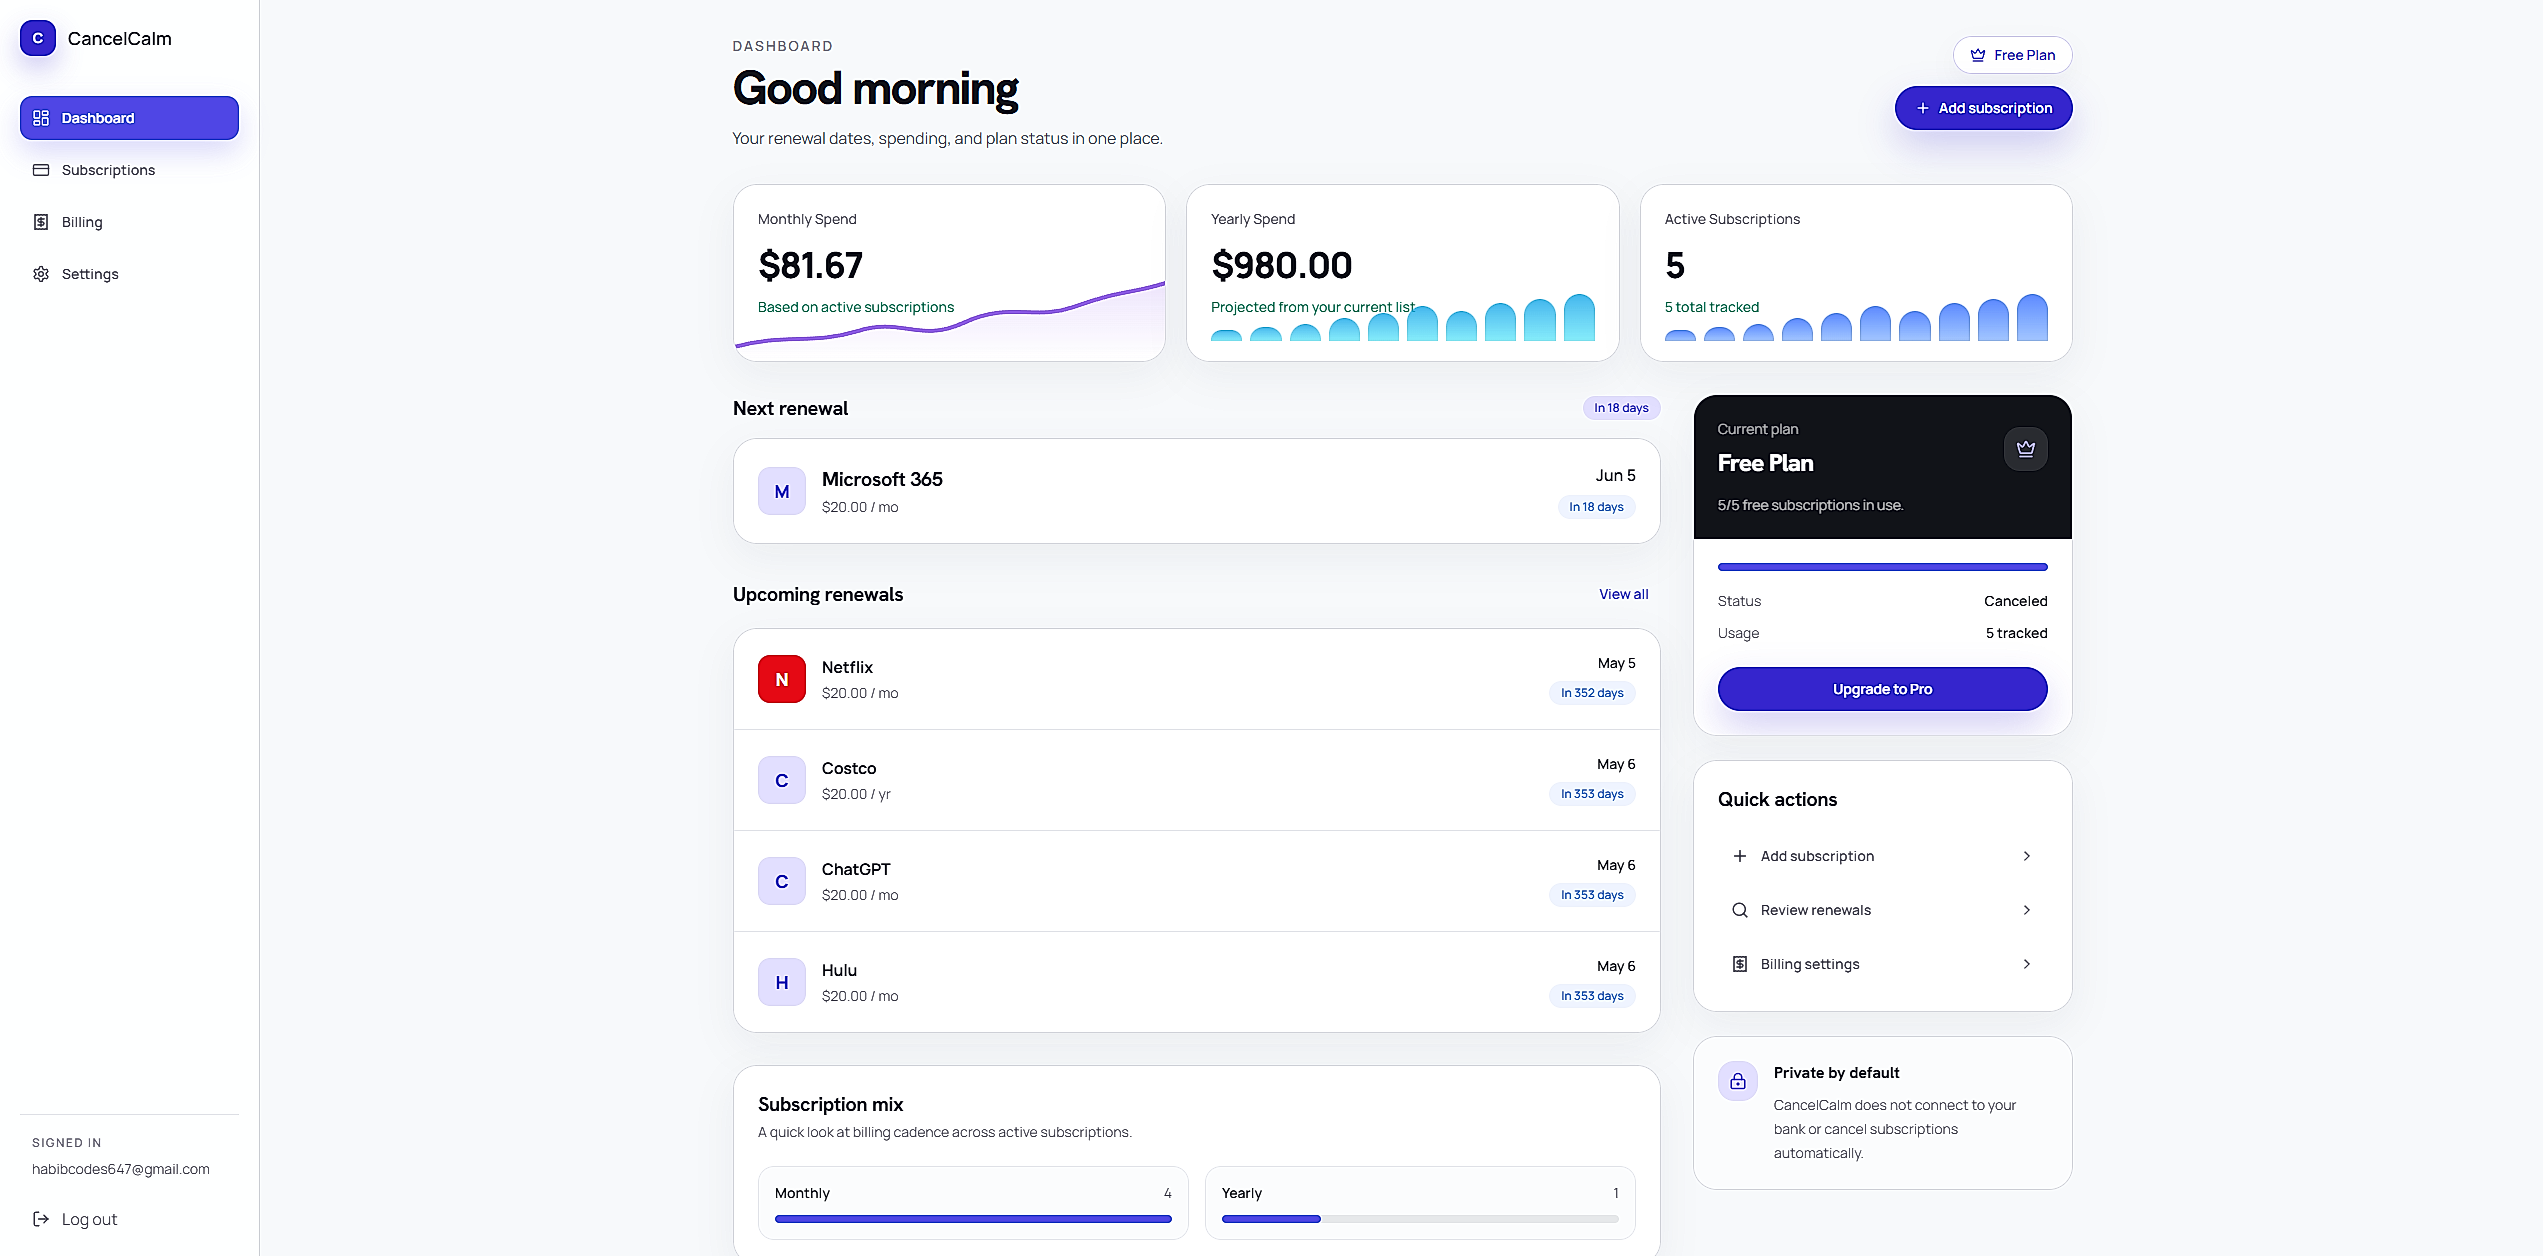
Task: Click the Costco row name
Action: (849, 768)
